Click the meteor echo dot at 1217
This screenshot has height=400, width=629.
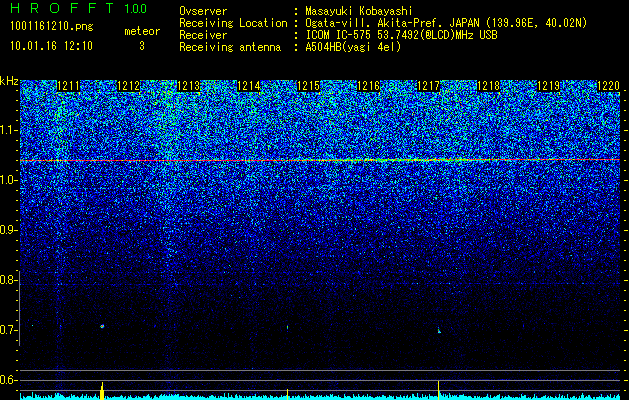coord(439,331)
